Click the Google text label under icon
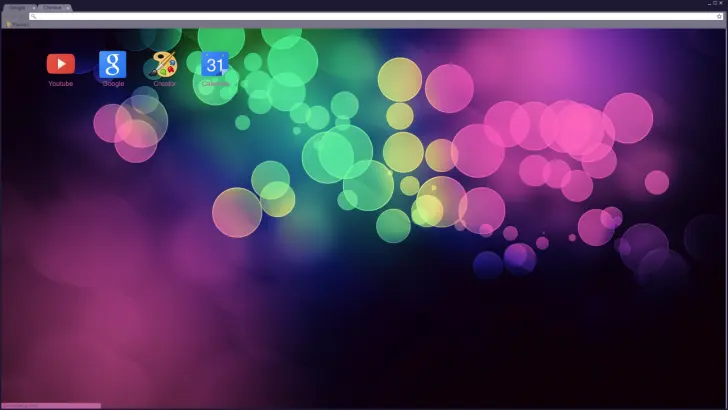The image size is (728, 410). pos(113,83)
